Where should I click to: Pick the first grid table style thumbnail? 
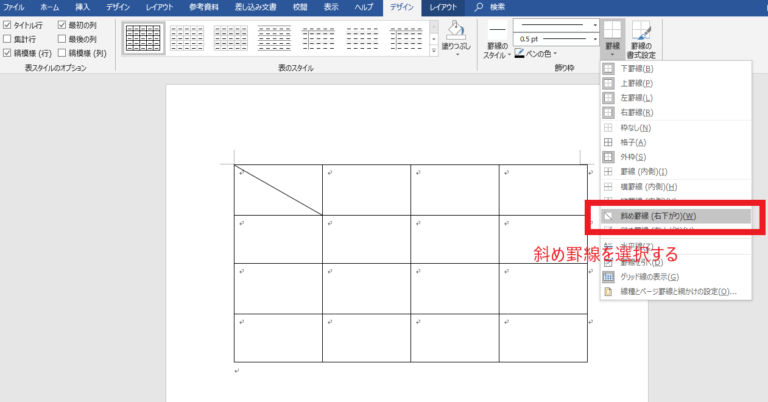tap(143, 38)
